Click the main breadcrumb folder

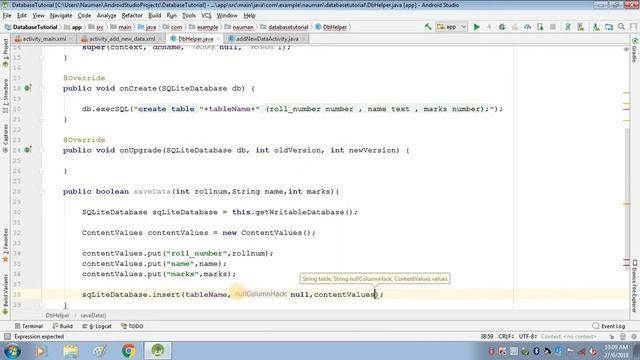pos(121,27)
